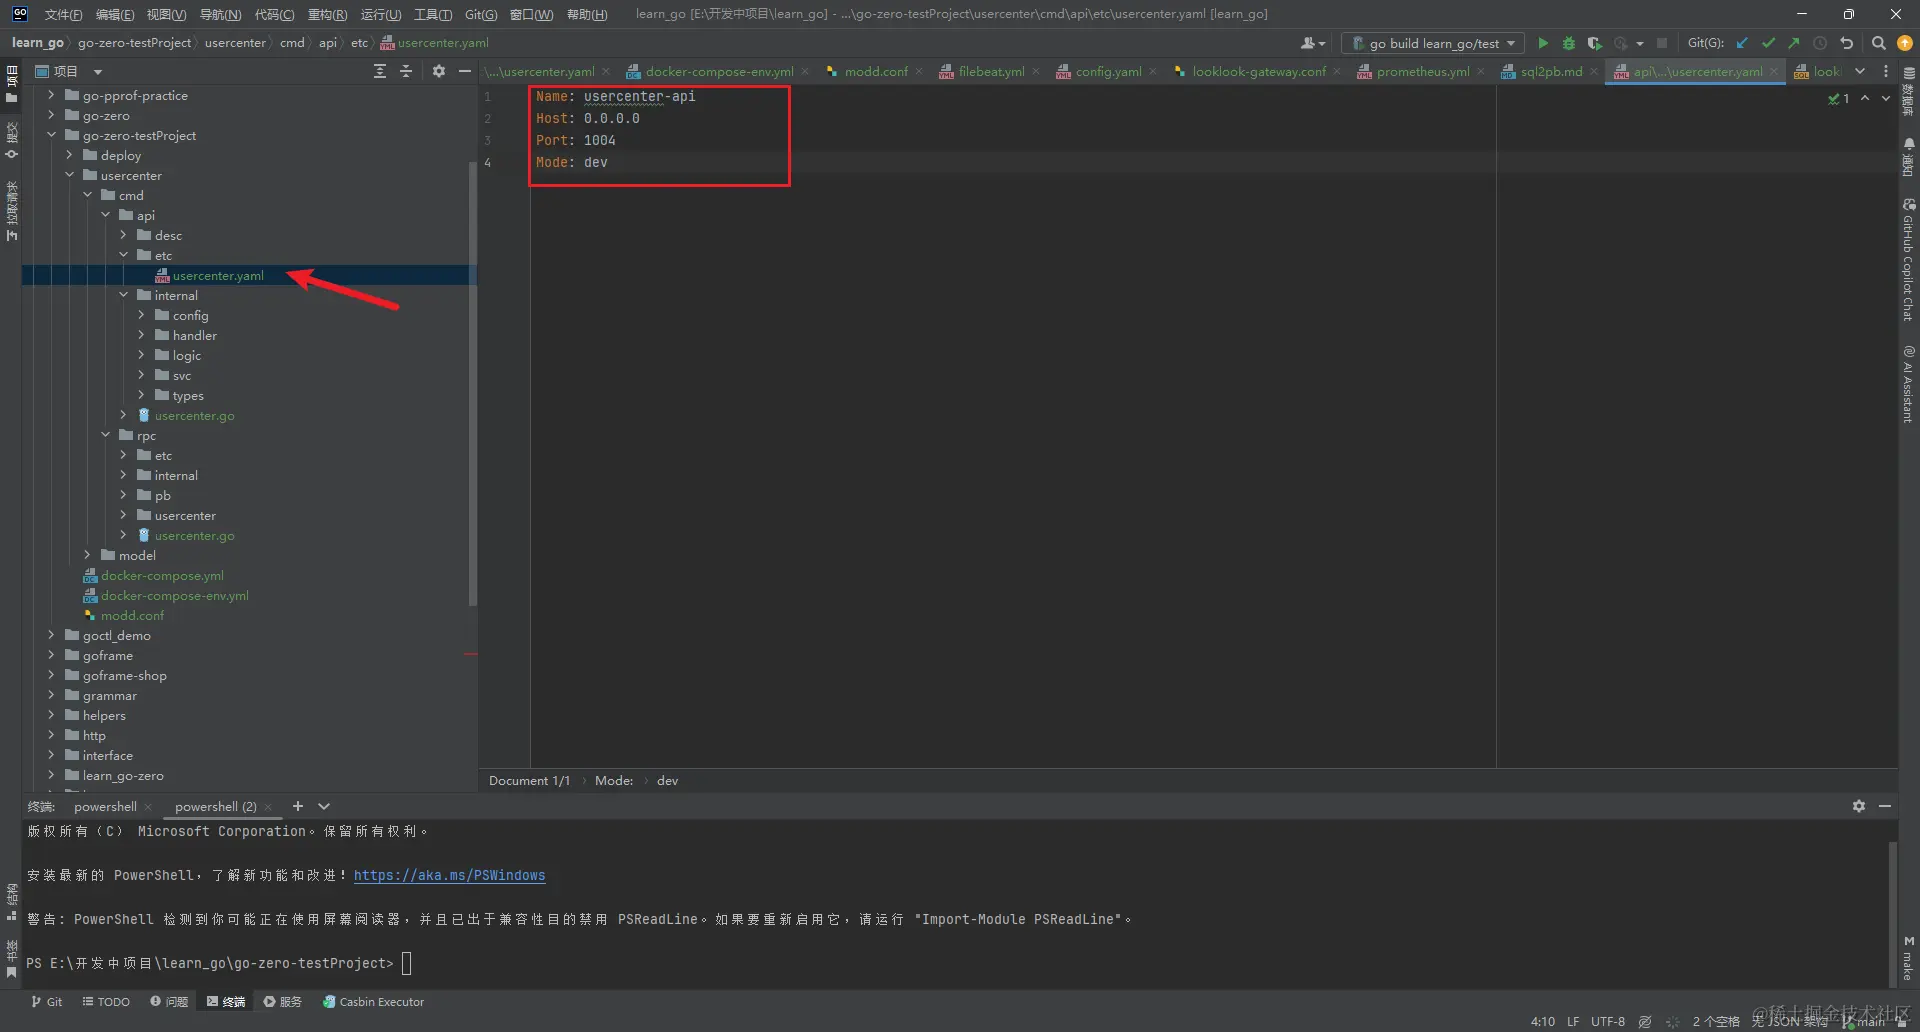Click usercenter.yaml breadcrumb in navigation bar
Screen dimensions: 1920x1032
tap(434, 43)
